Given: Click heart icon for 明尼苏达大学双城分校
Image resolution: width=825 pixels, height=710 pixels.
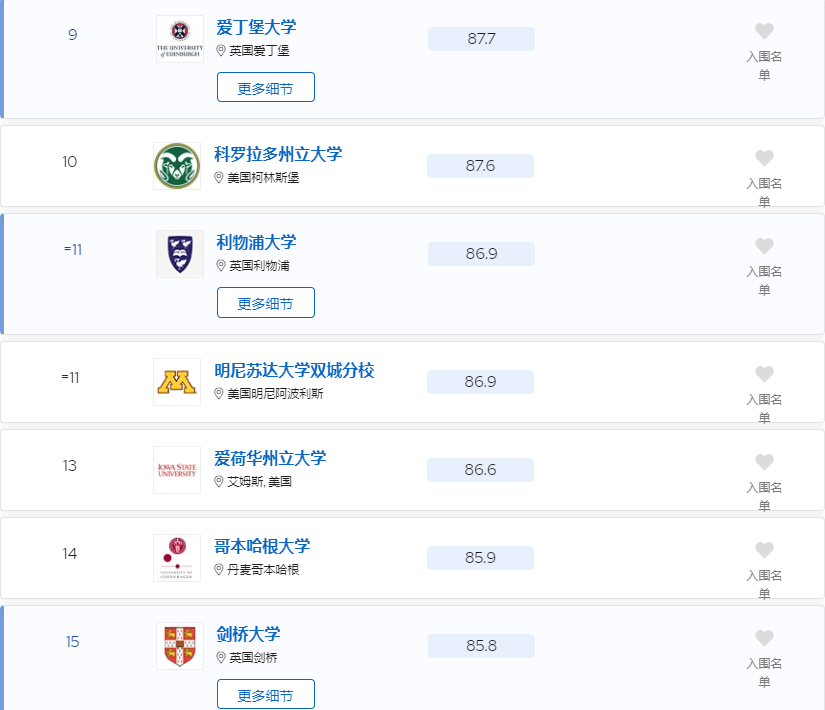Looking at the screenshot, I should (x=764, y=374).
